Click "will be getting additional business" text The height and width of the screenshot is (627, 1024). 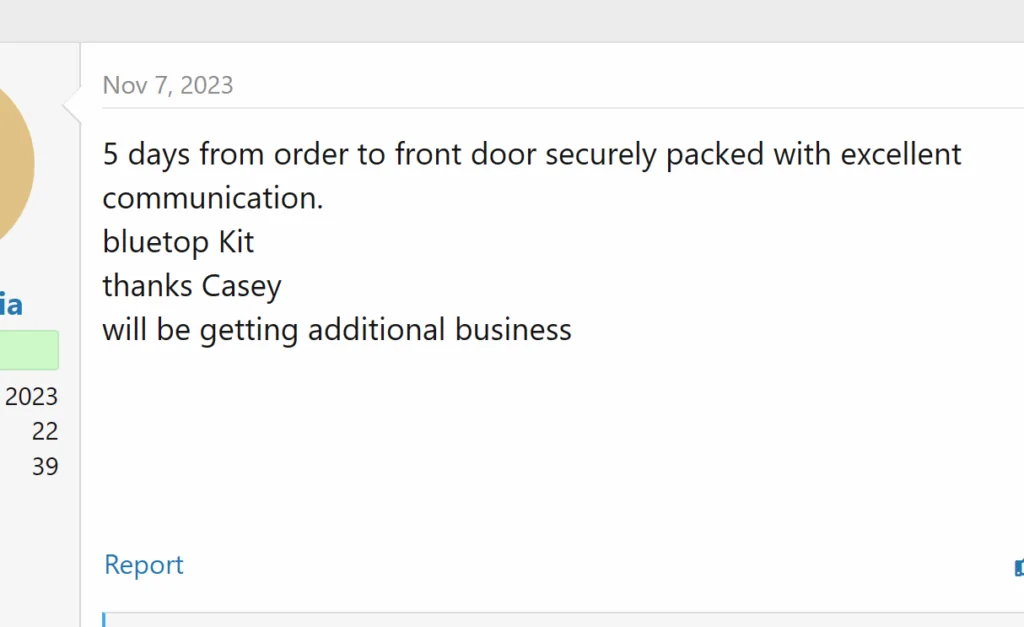pos(337,330)
